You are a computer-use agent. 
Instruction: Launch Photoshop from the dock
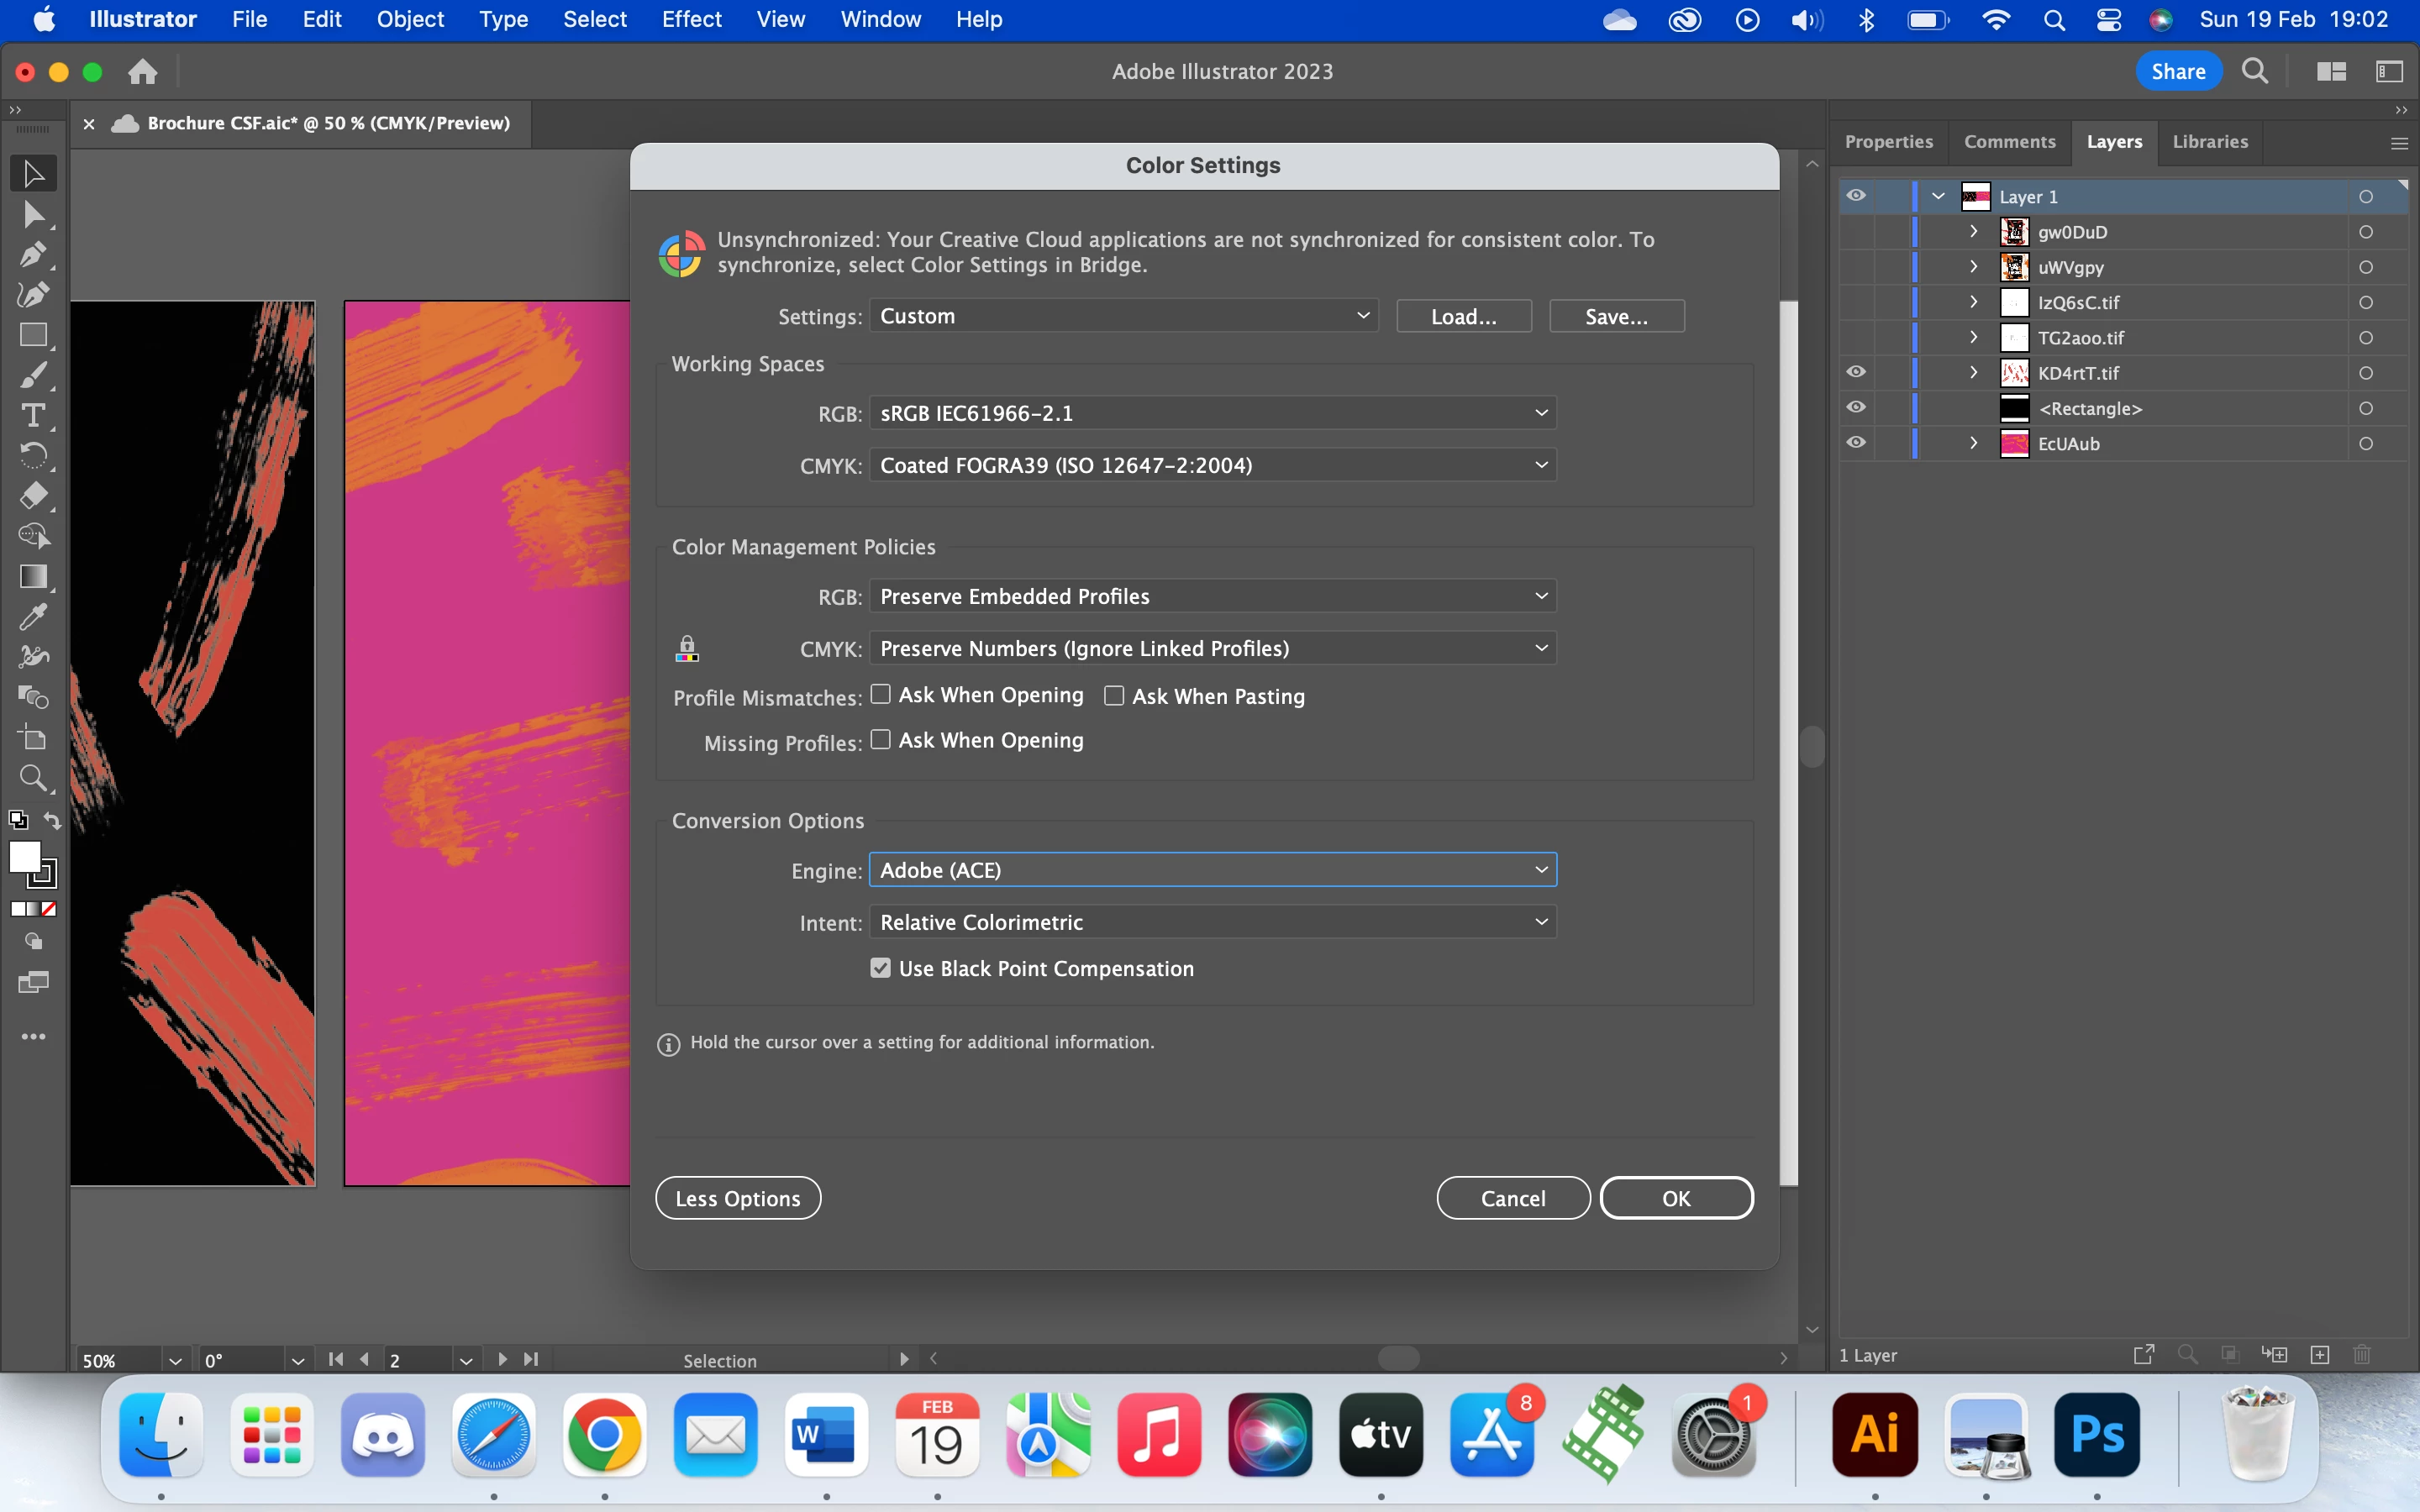(2097, 1435)
